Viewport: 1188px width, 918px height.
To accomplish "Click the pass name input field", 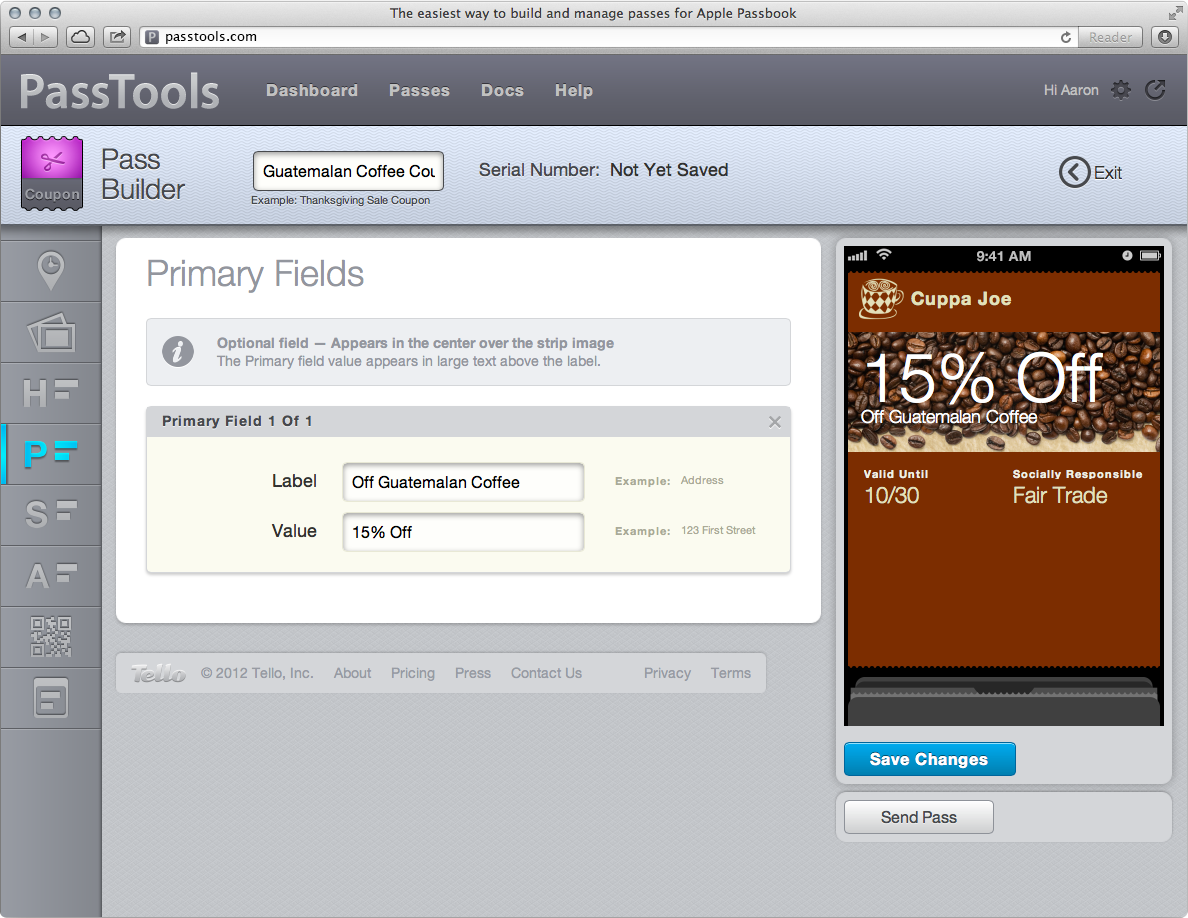I will (349, 171).
